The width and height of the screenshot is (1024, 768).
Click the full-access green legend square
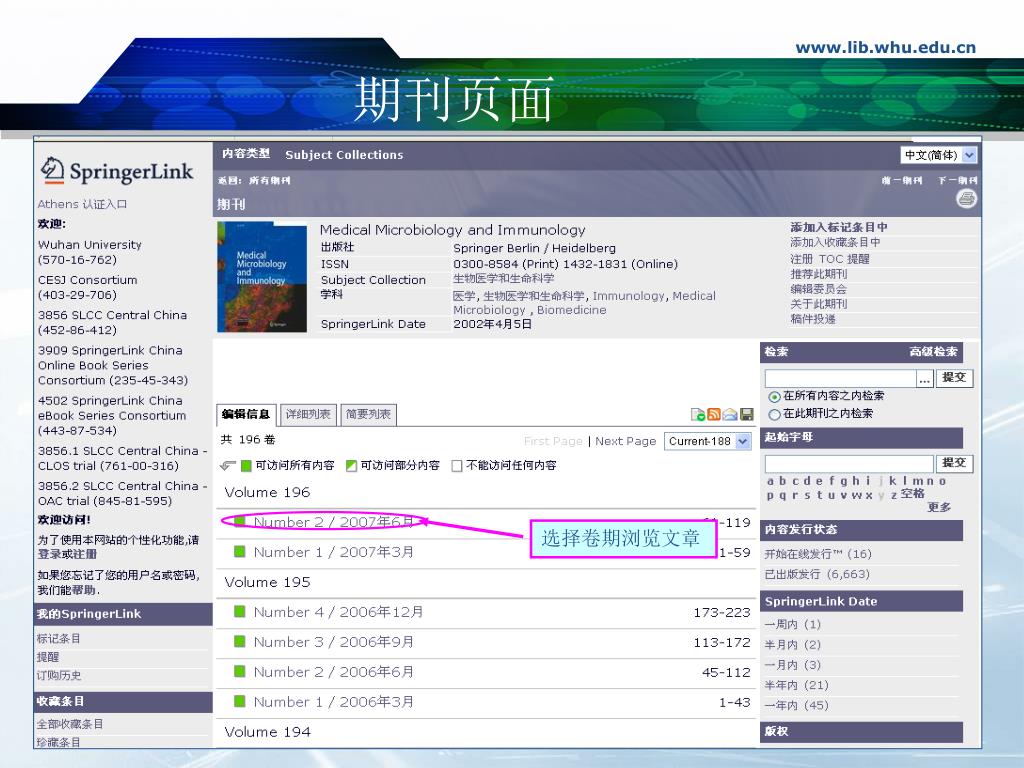pyautogui.click(x=246, y=466)
